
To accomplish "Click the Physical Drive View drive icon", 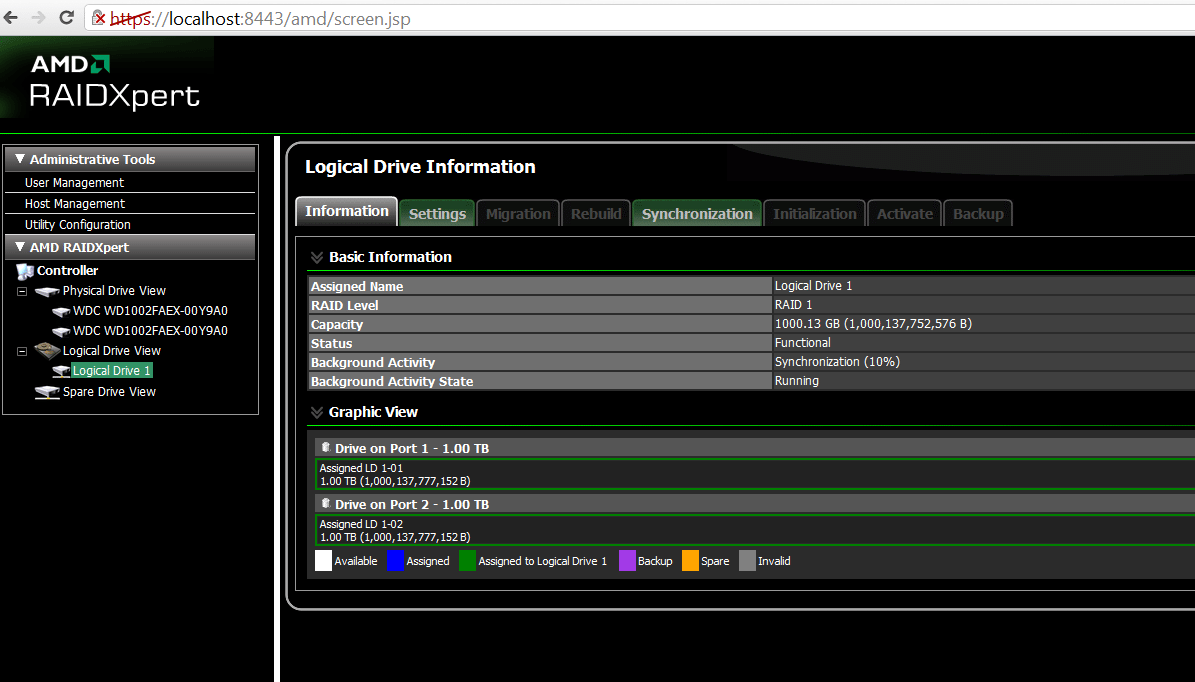I will pos(48,290).
